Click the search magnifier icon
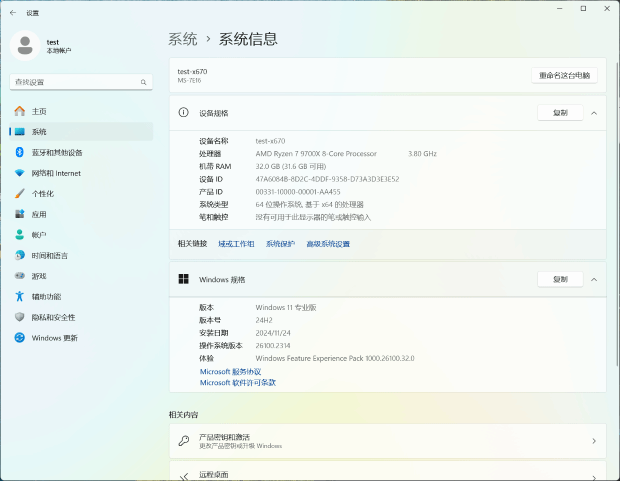Screen dimensions: 620x481 click(143, 82)
